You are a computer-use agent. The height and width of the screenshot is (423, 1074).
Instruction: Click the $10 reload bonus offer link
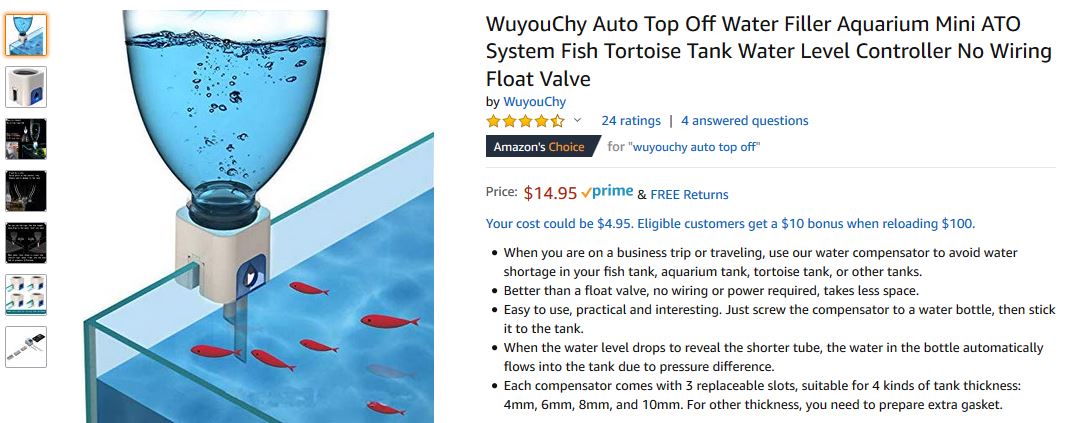729,223
